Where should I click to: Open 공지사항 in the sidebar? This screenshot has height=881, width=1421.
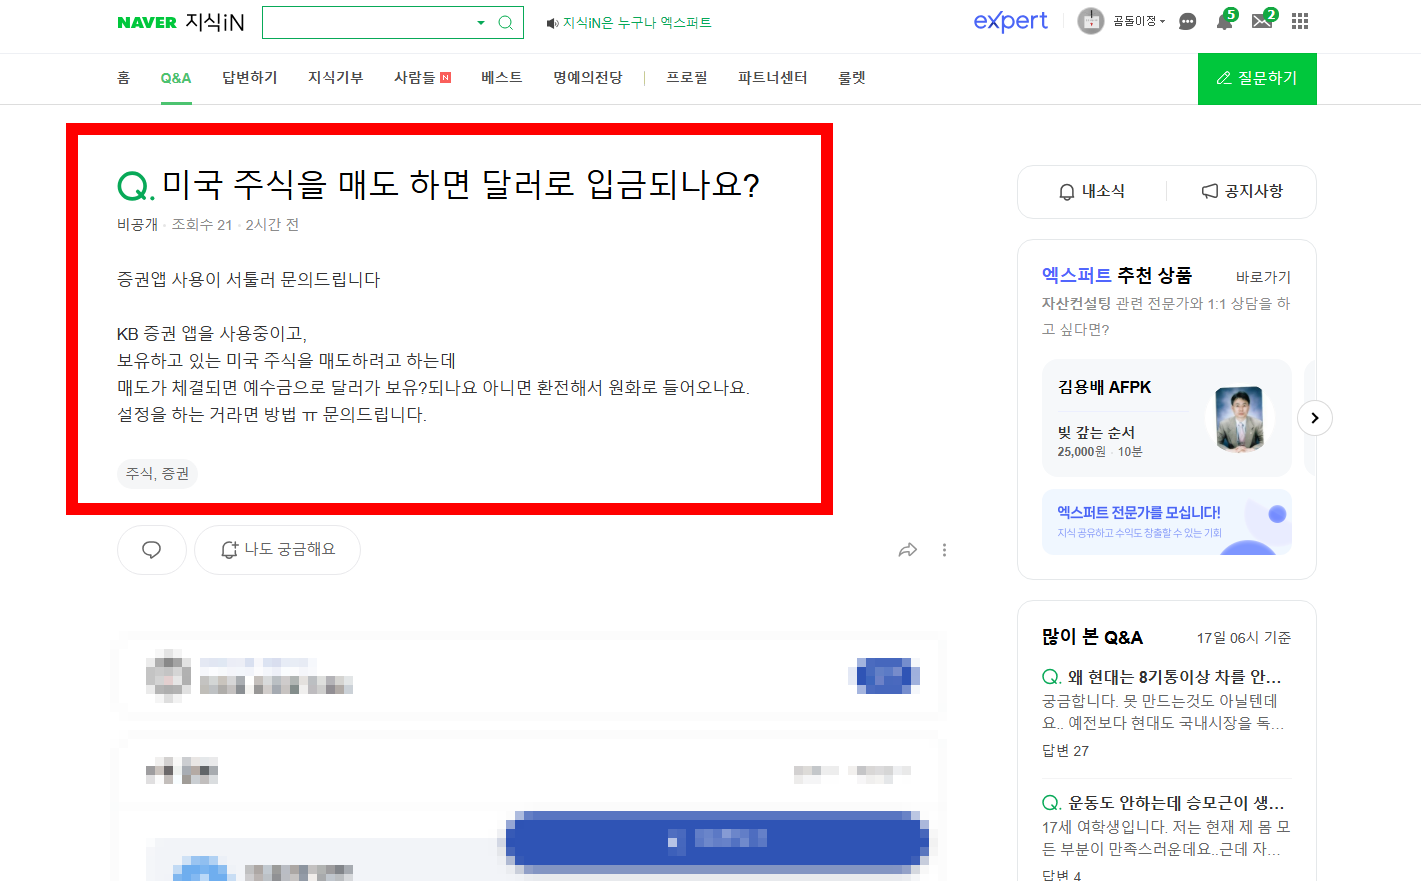(1242, 191)
